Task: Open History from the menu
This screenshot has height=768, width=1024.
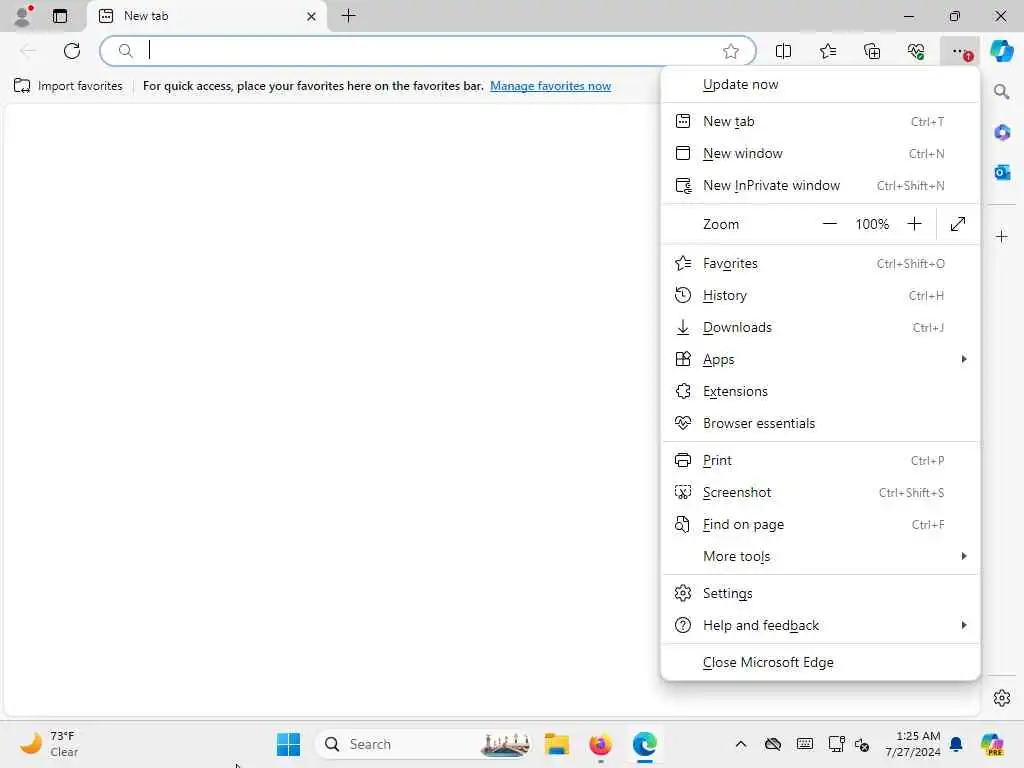Action: pos(820,296)
